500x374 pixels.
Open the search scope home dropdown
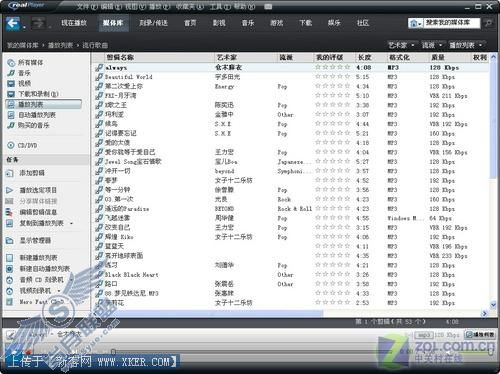pyautogui.click(x=416, y=23)
